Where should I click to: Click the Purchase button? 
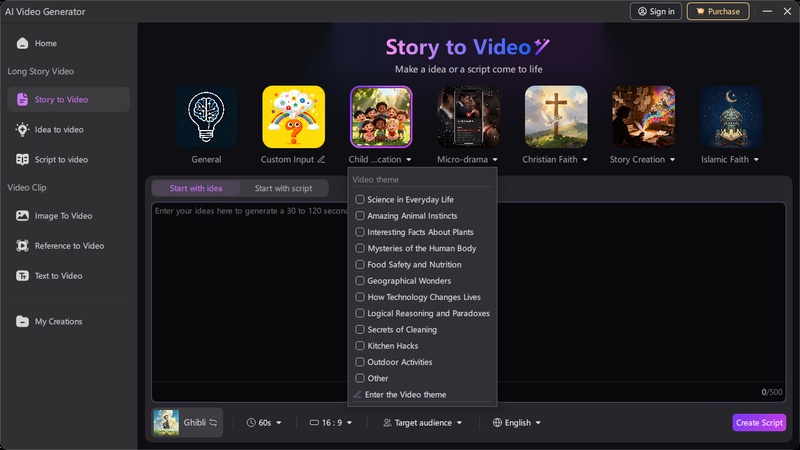[x=718, y=11]
